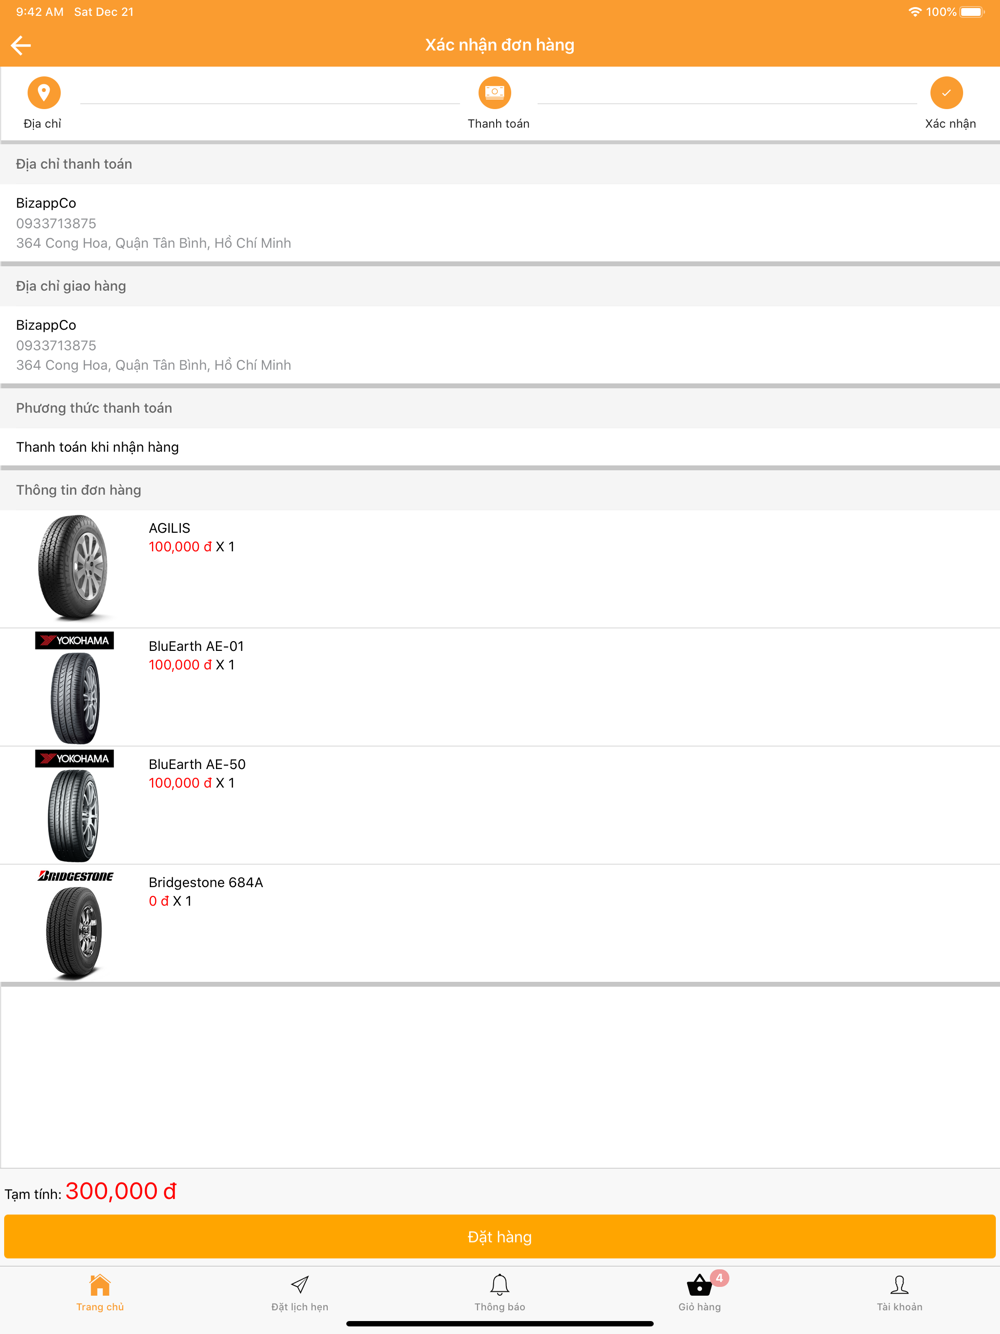
Task: Tap the cart badge showing 4 items
Action: click(719, 1278)
